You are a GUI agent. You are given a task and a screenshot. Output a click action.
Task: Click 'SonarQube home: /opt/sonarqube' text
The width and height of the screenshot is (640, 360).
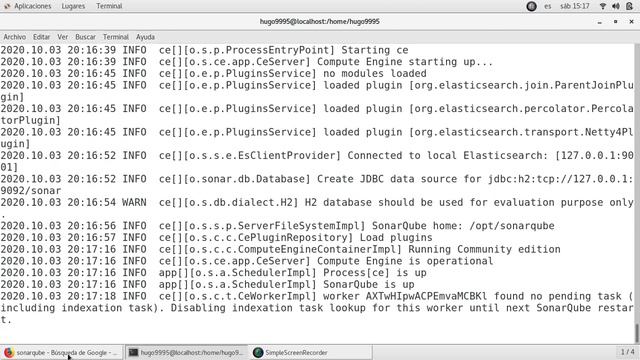pos(463,226)
